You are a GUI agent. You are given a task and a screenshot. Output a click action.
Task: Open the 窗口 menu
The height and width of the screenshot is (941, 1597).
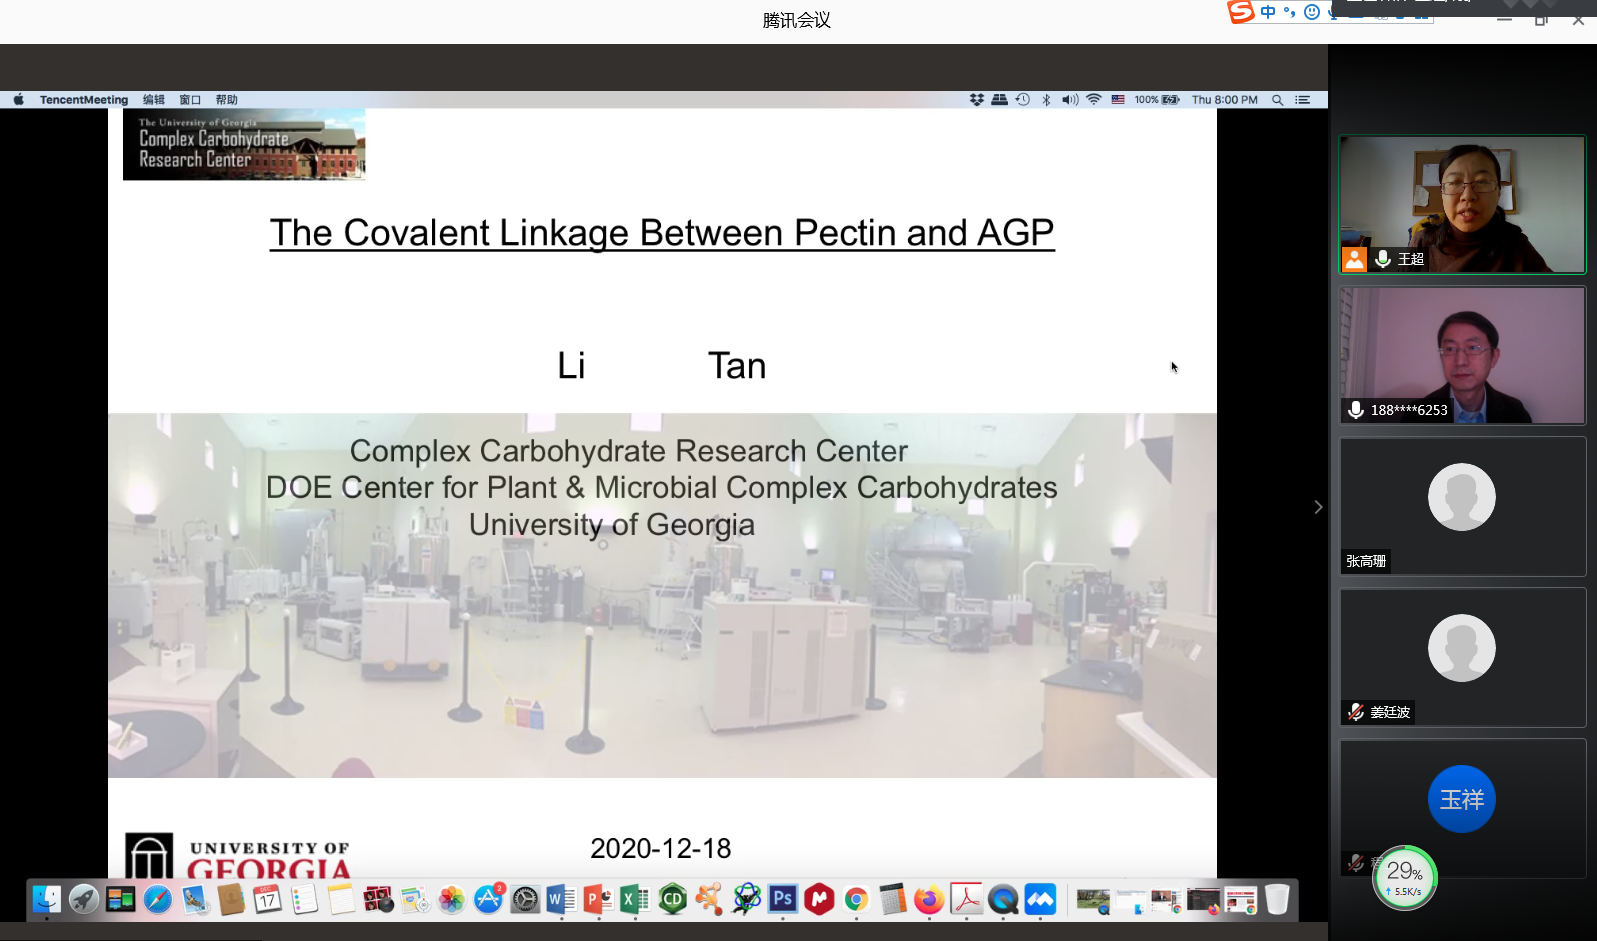pos(190,100)
